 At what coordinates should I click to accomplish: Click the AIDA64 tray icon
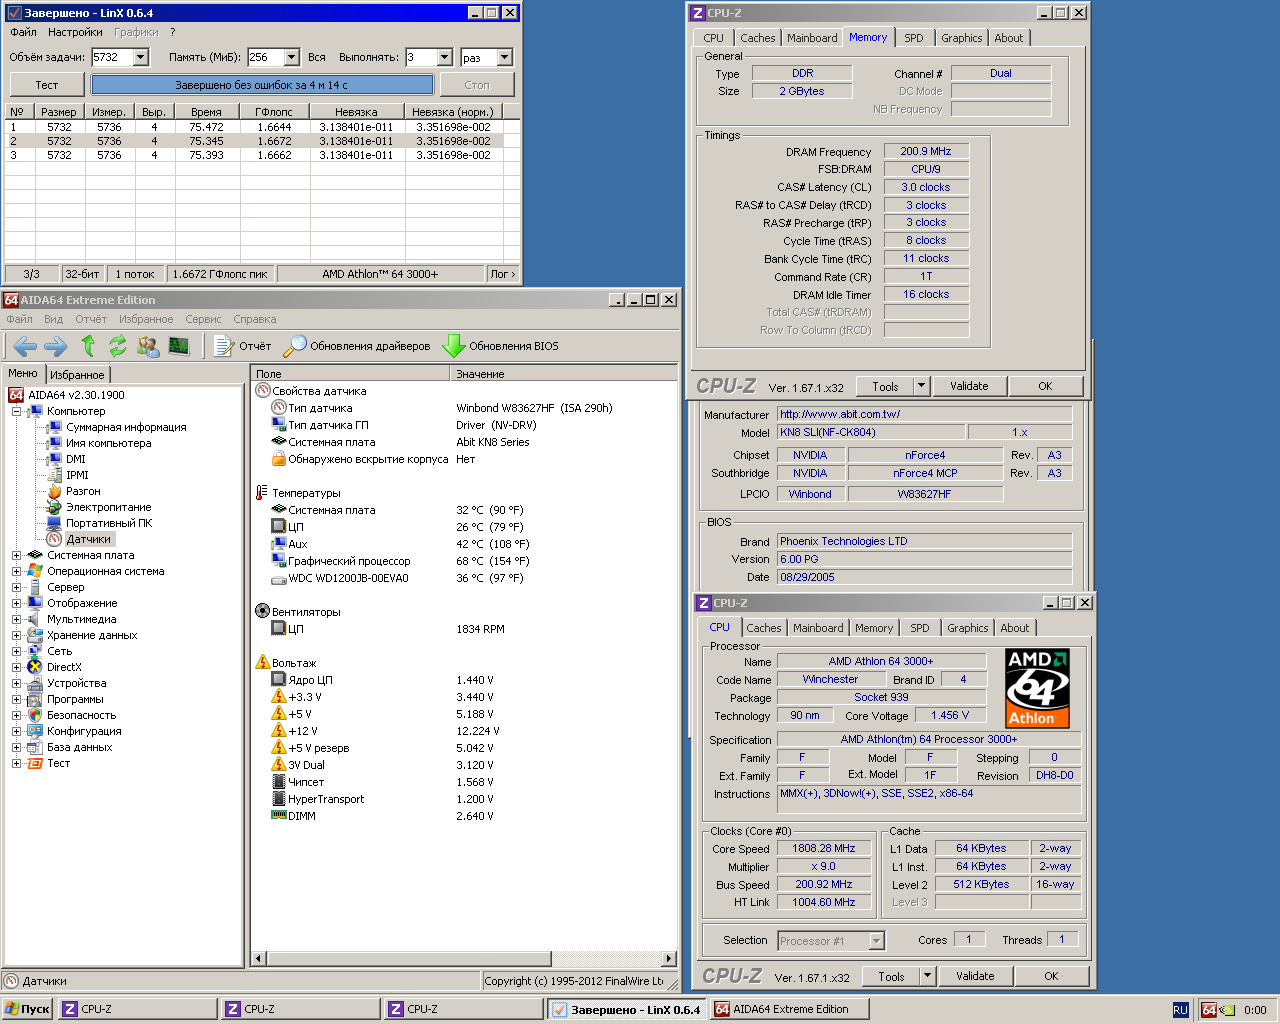click(1209, 1010)
